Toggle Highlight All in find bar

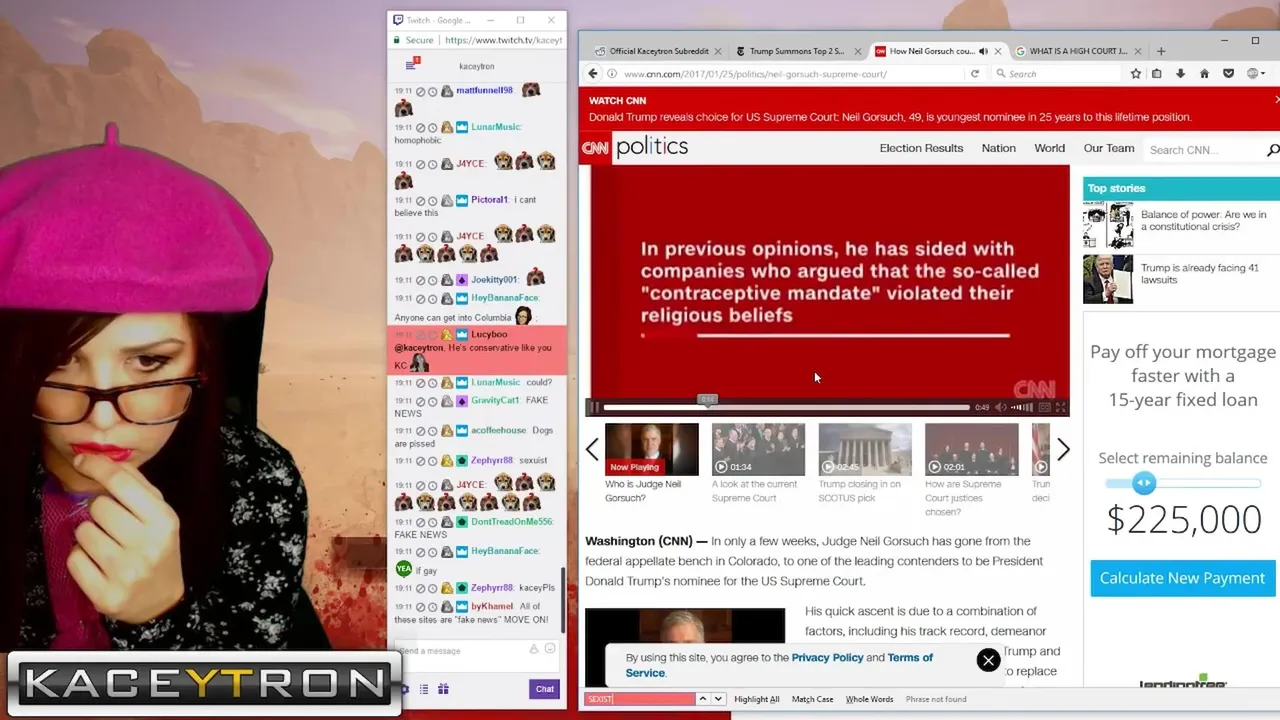(757, 699)
